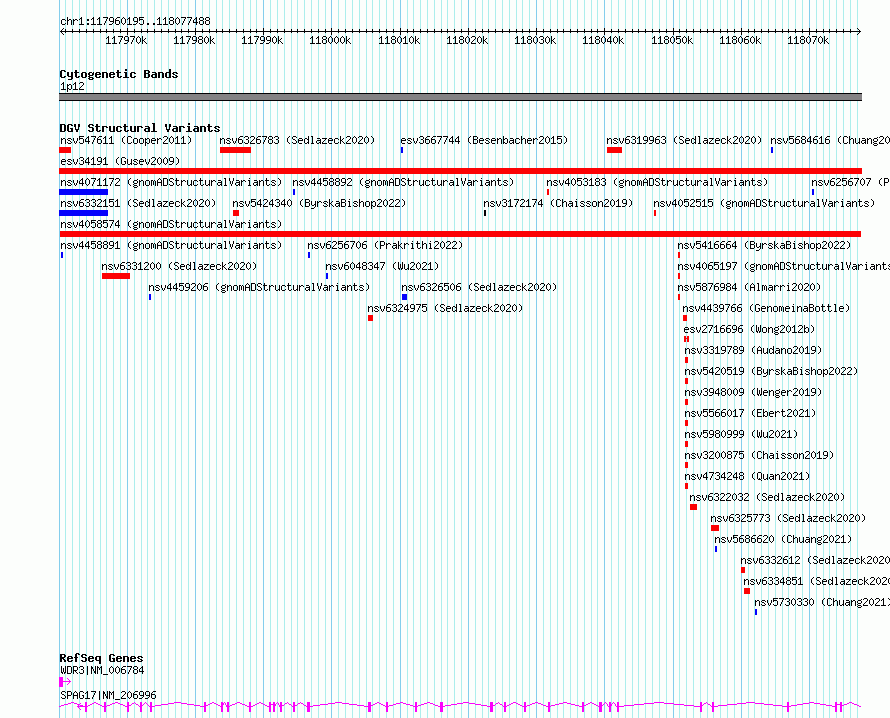Open nsv5876984 (Almarri2020) label

point(749,287)
